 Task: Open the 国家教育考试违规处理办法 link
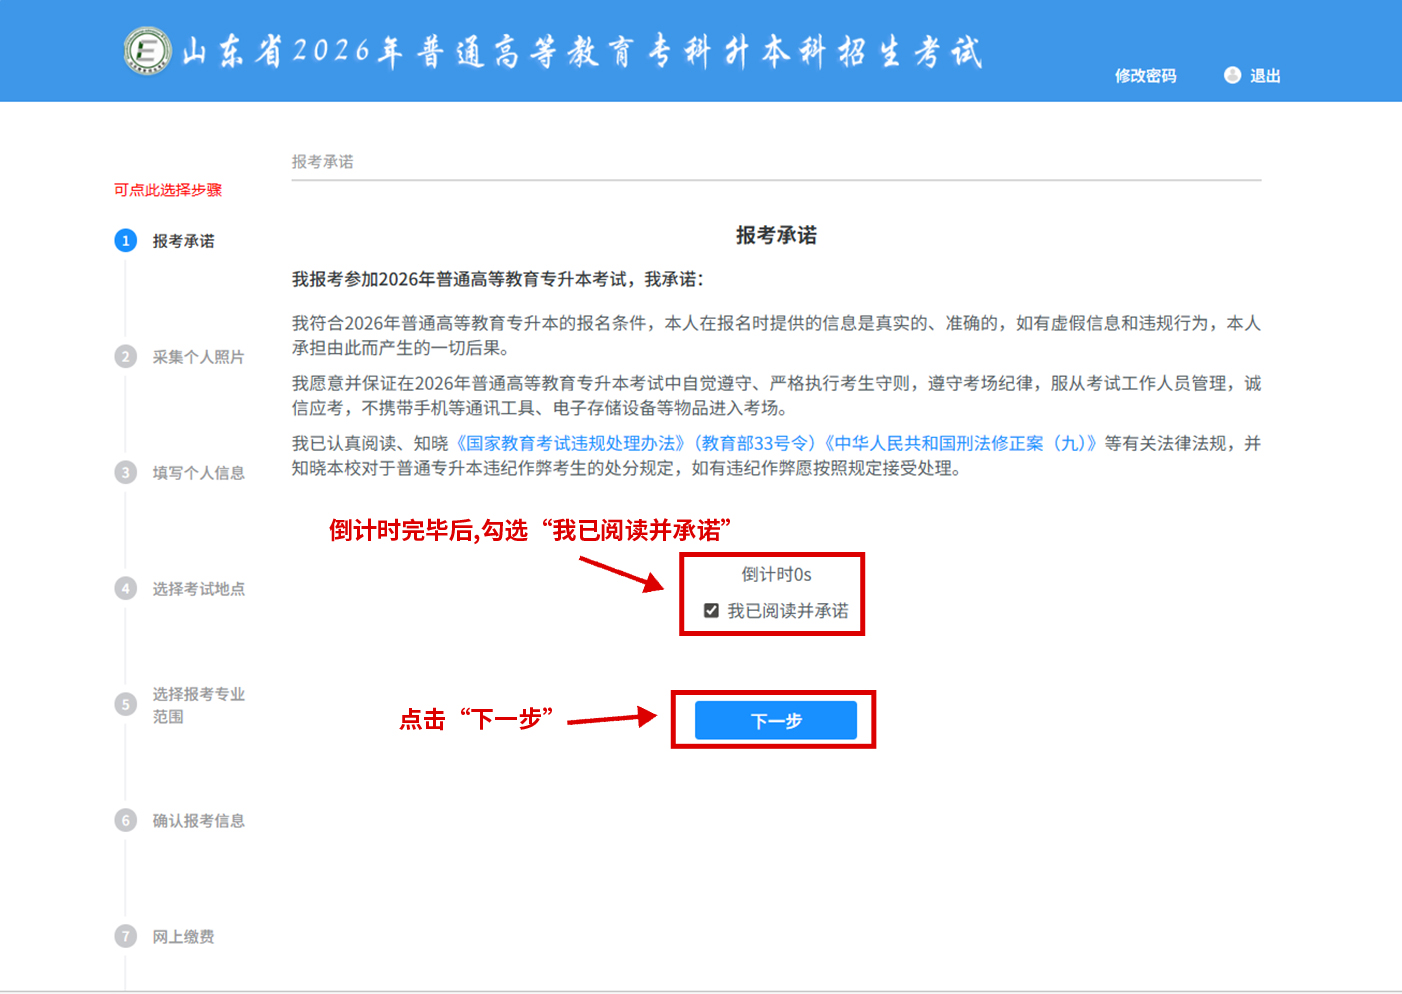(x=570, y=443)
